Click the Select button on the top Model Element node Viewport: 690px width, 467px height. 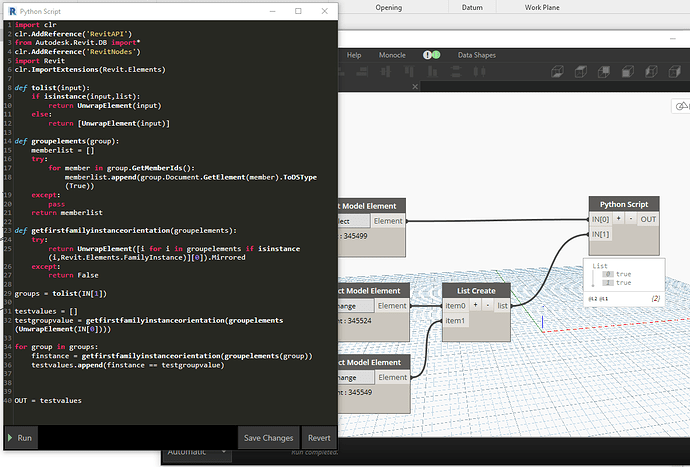point(354,221)
